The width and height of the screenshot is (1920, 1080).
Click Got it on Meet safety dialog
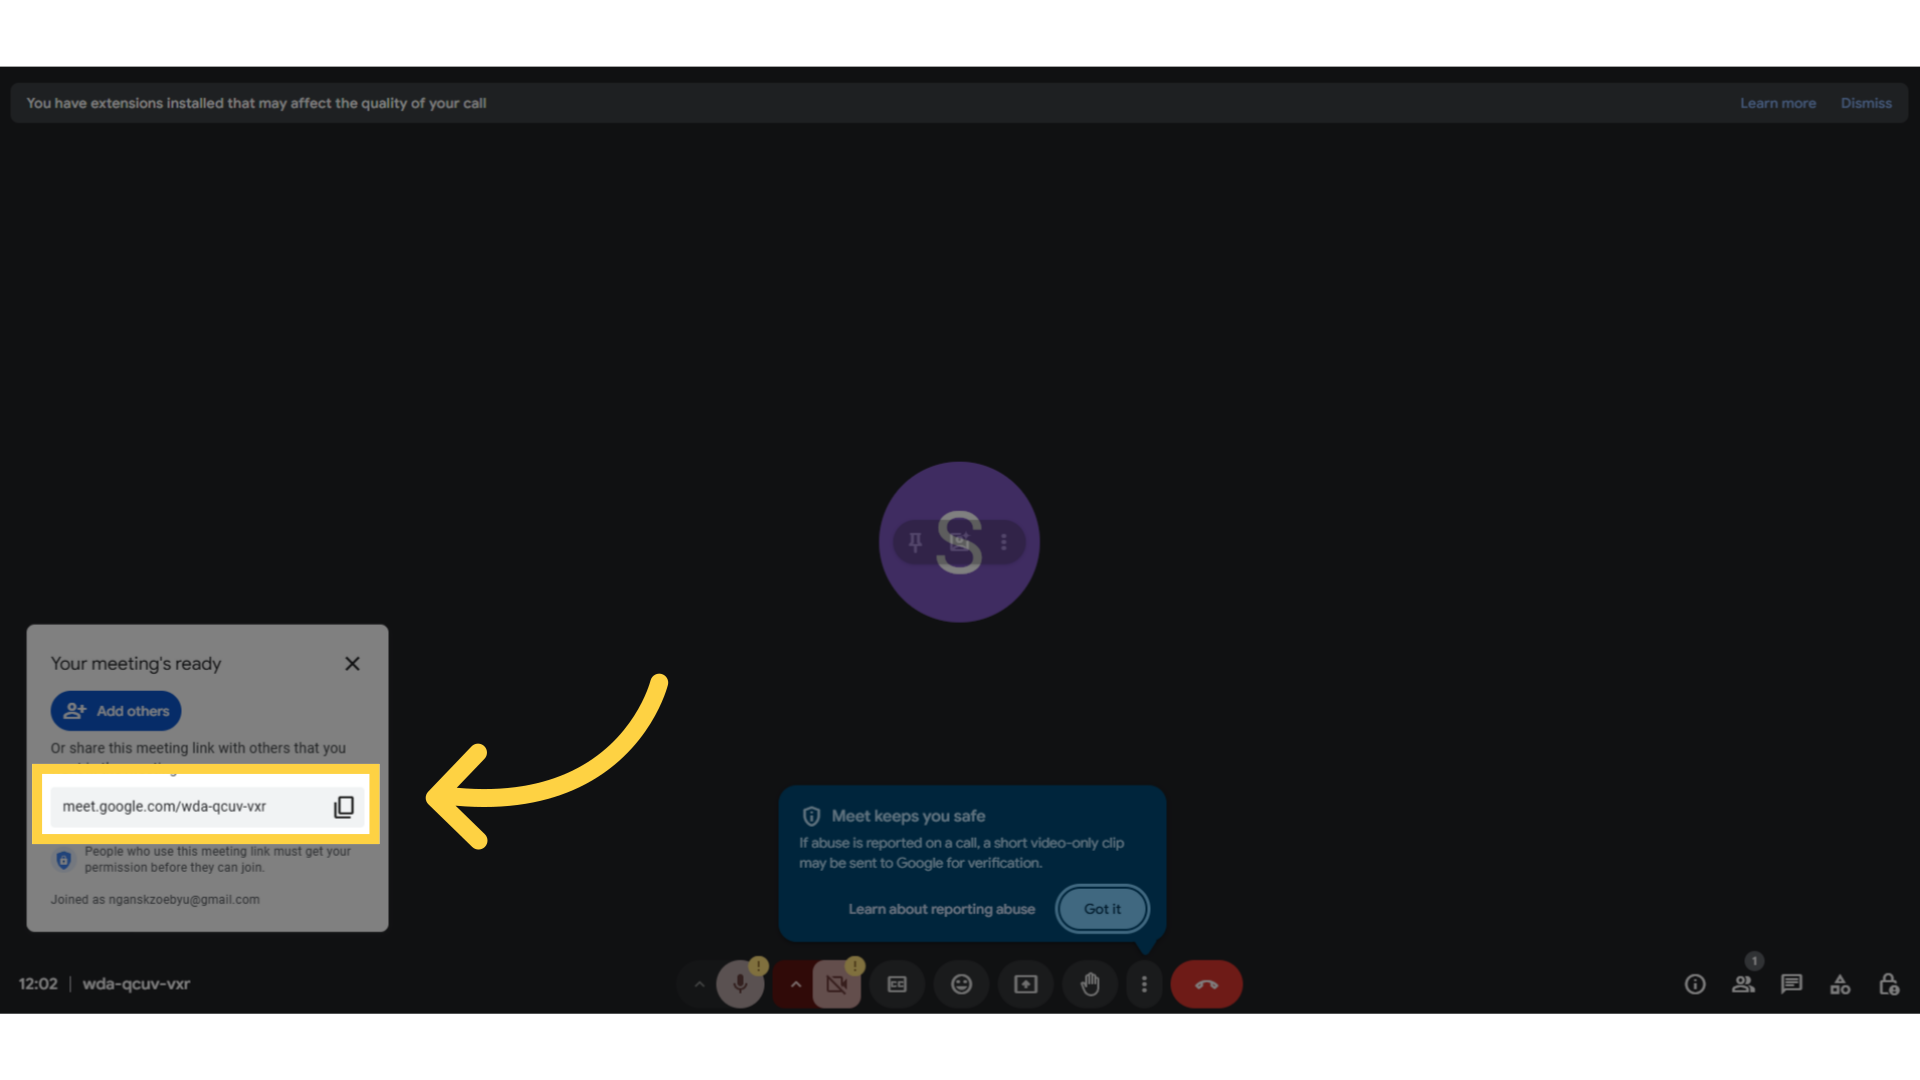coord(1102,909)
